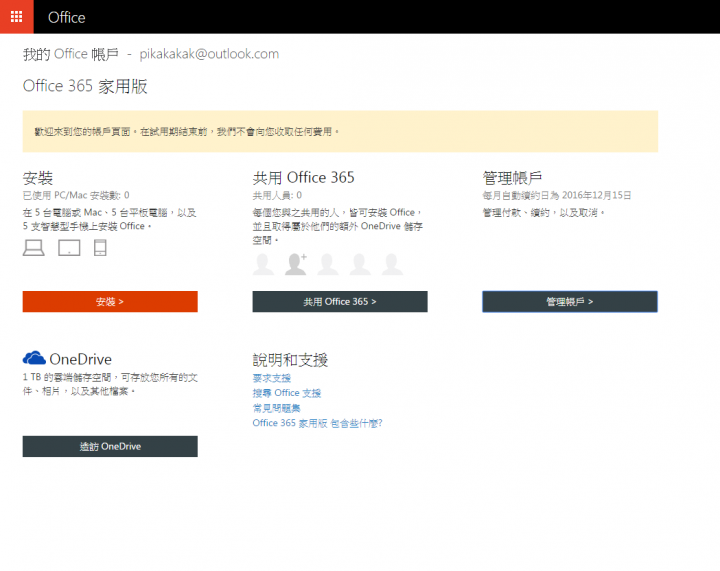The width and height of the screenshot is (720, 571).
Task: Click the Office 365 家用版 heading
Action: click(x=85, y=86)
